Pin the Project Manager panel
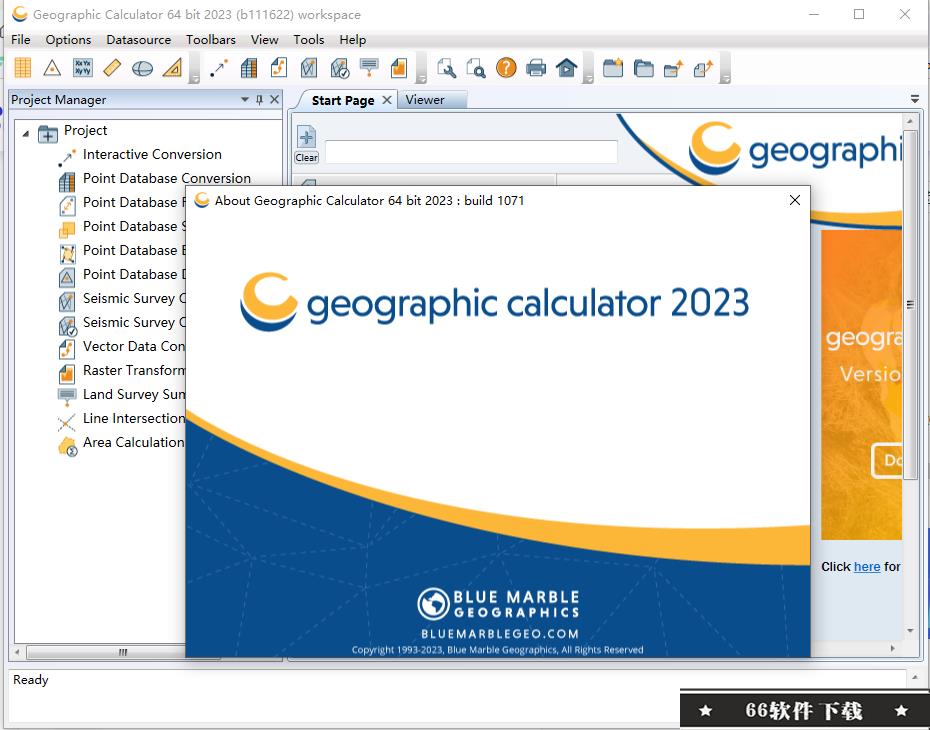 259,100
